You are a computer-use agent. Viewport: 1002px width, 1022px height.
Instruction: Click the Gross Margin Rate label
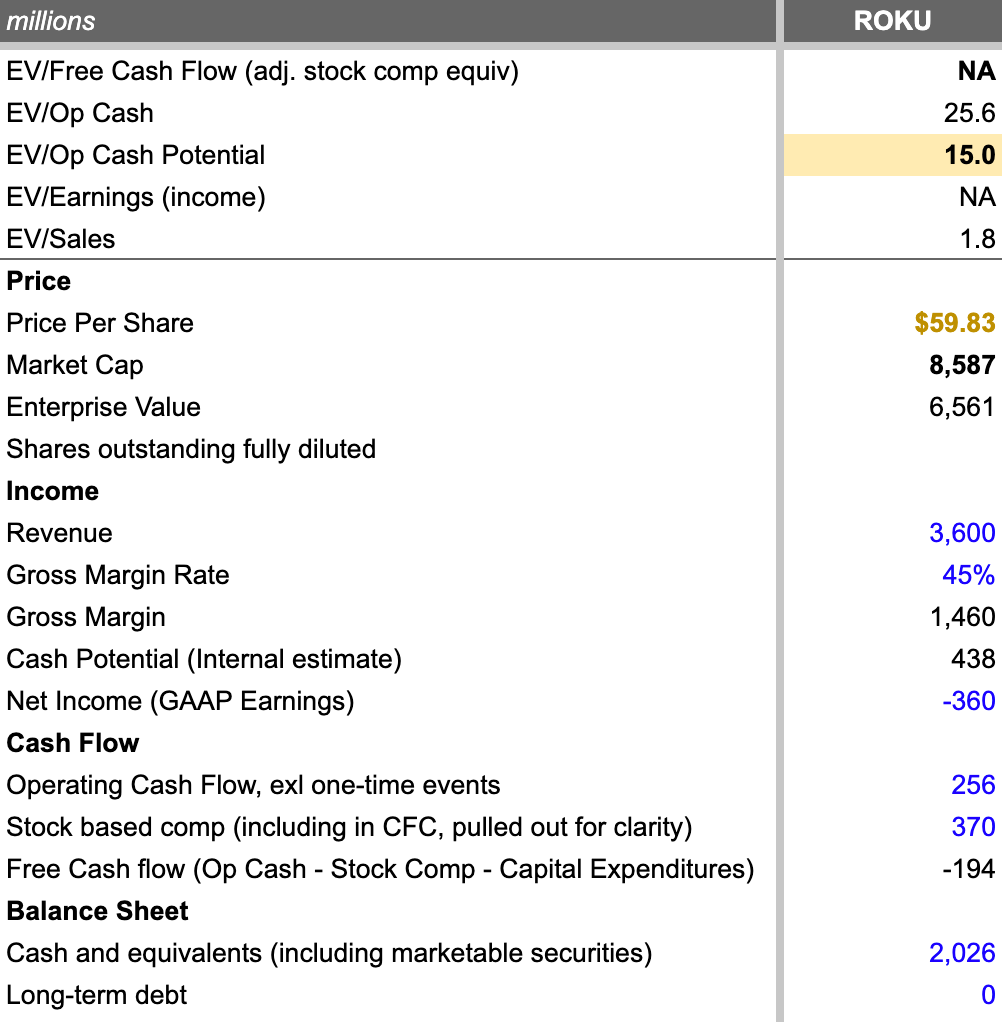[118, 576]
